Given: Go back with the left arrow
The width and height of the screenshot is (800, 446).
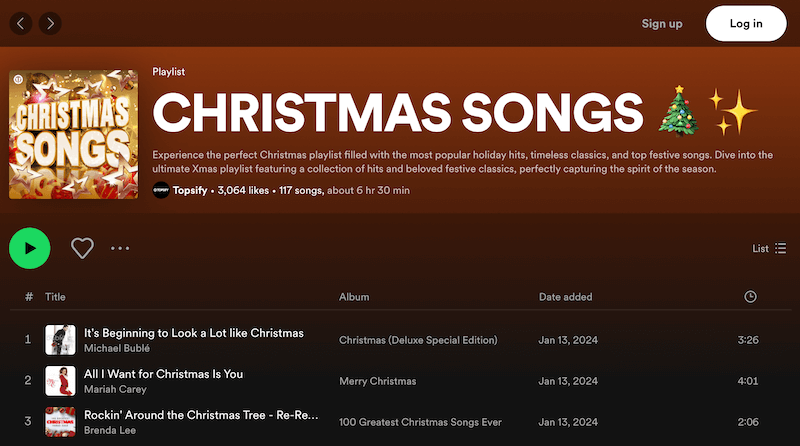Looking at the screenshot, I should pos(22,22).
